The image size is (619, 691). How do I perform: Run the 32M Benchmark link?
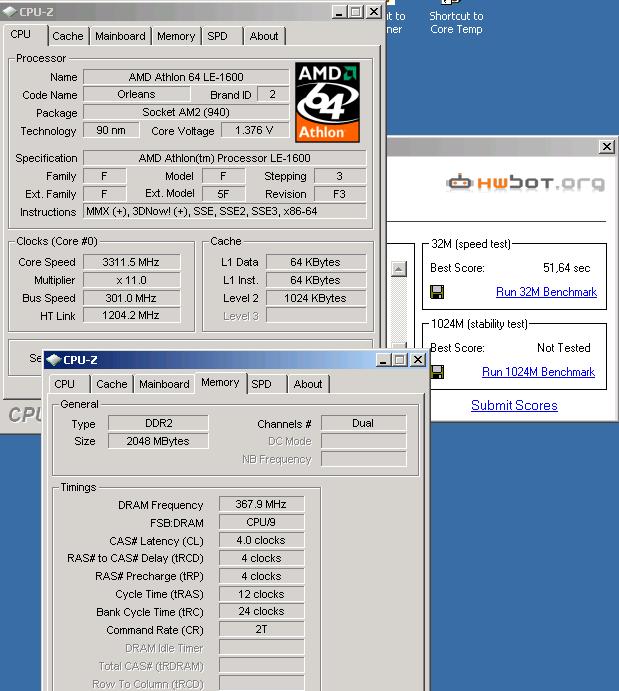coord(546,292)
